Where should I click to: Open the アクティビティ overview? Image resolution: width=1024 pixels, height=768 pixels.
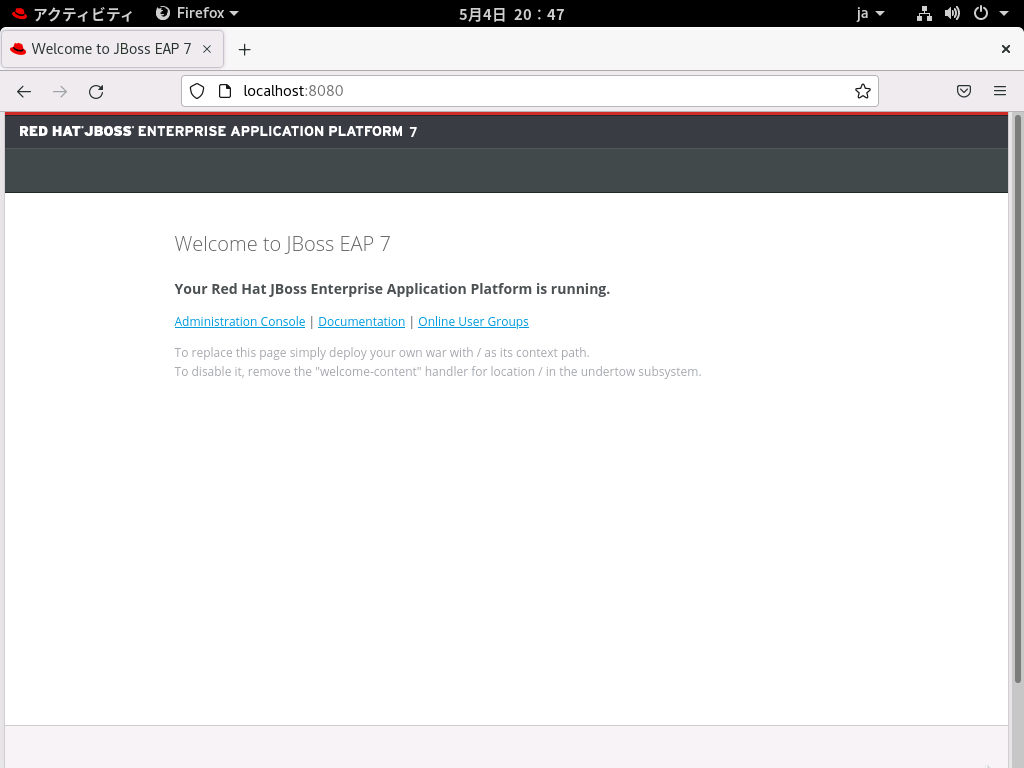click(72, 14)
